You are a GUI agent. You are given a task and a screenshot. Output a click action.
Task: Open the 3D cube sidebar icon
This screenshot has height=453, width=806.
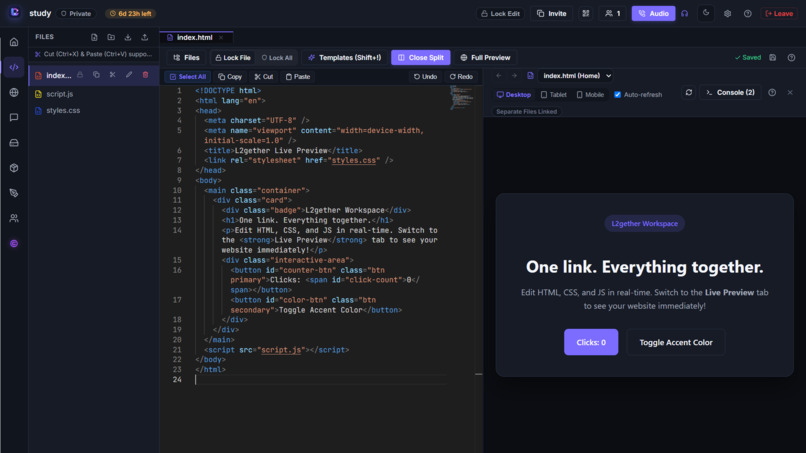pyautogui.click(x=14, y=168)
